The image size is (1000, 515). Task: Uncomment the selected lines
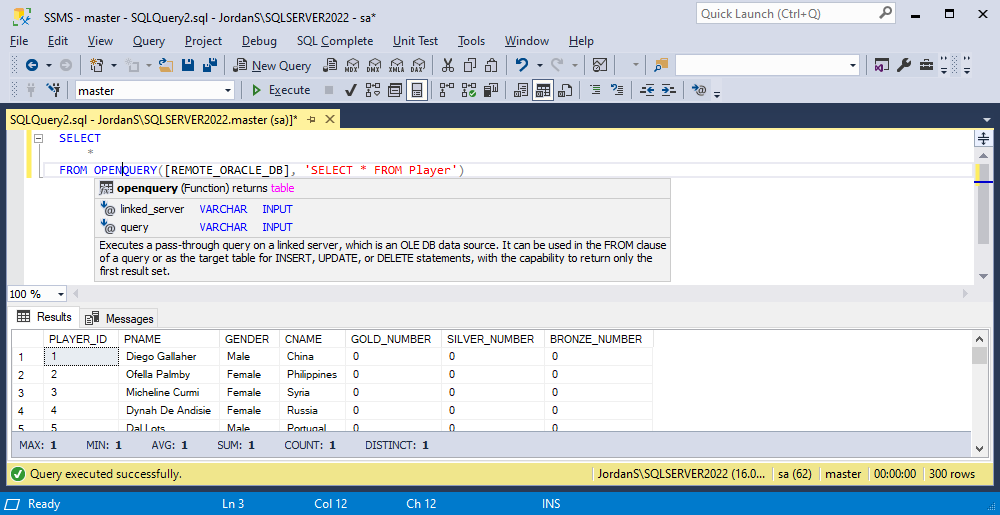tap(617, 91)
